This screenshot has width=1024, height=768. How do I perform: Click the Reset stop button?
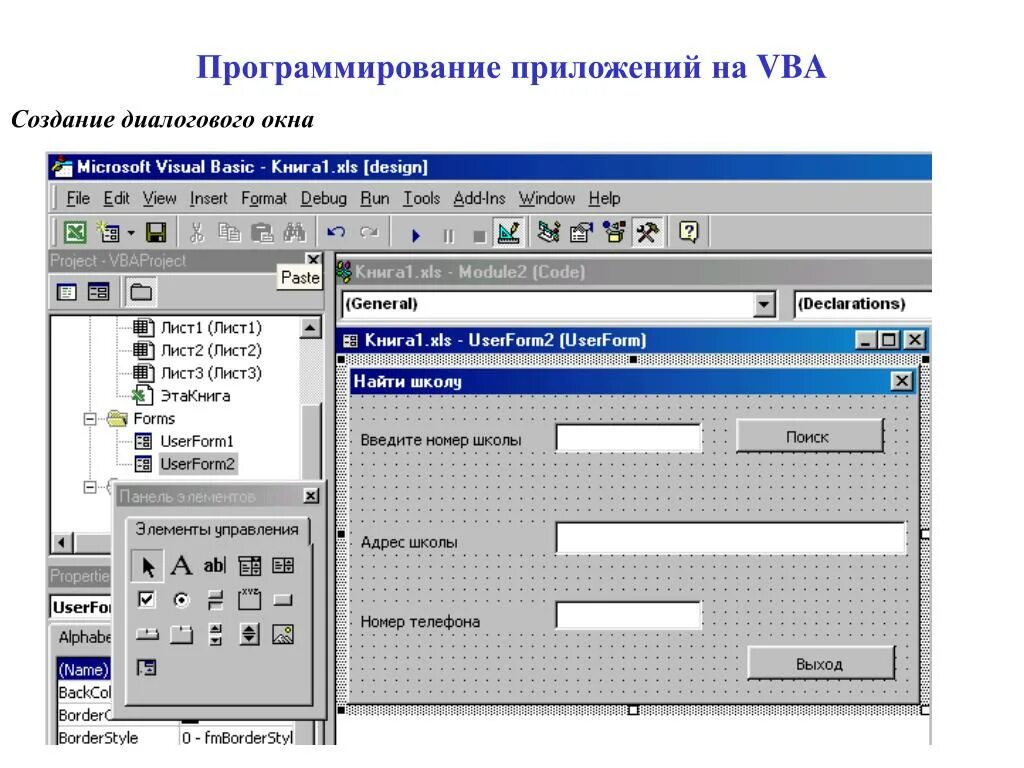click(479, 236)
